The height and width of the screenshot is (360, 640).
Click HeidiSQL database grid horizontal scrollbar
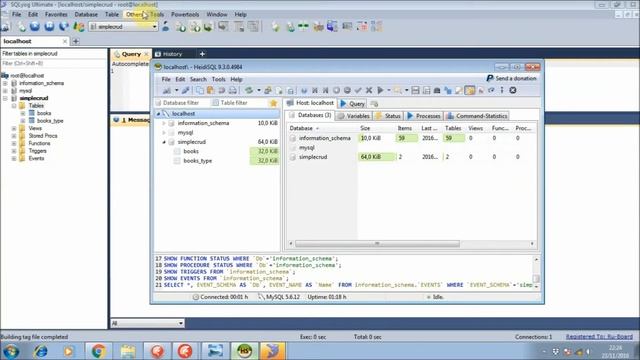pyautogui.click(x=377, y=244)
